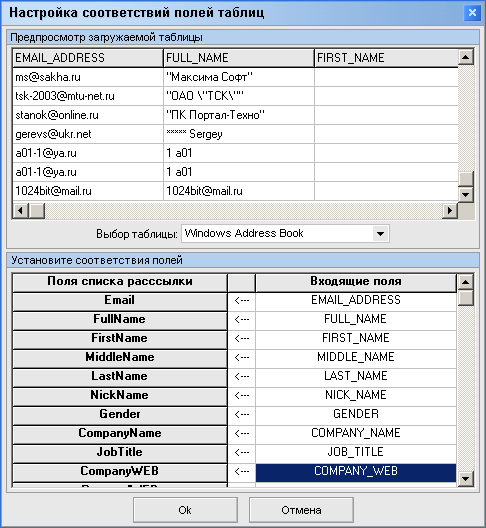
Task: Open the Windows Address Book table dropdown
Action: tap(380, 233)
